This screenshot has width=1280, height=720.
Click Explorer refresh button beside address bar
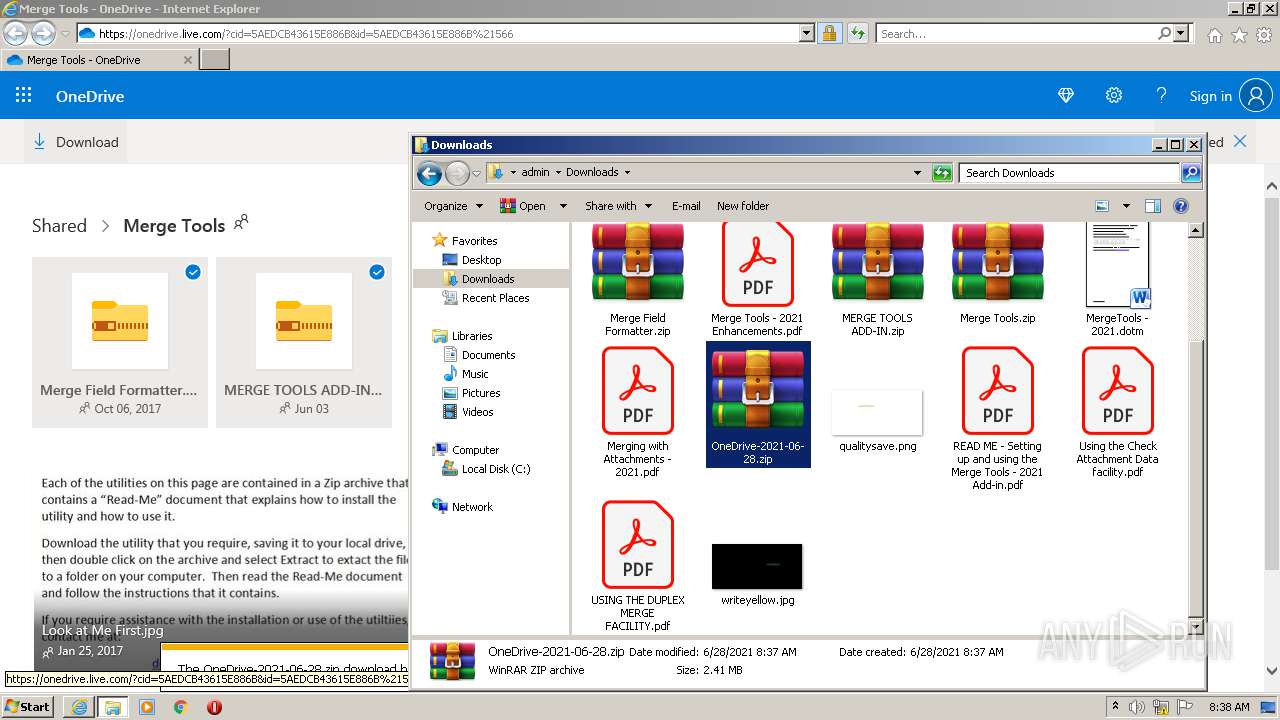coord(941,173)
